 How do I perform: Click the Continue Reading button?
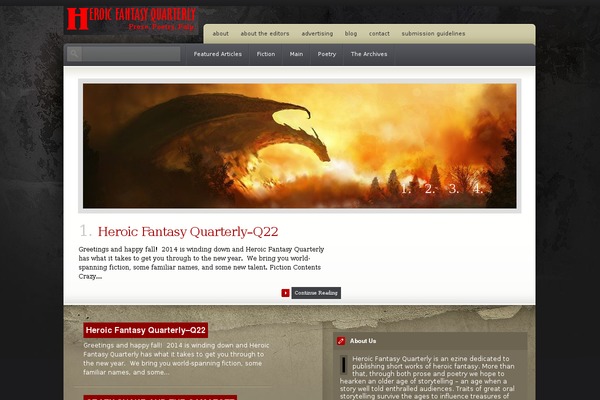316,293
